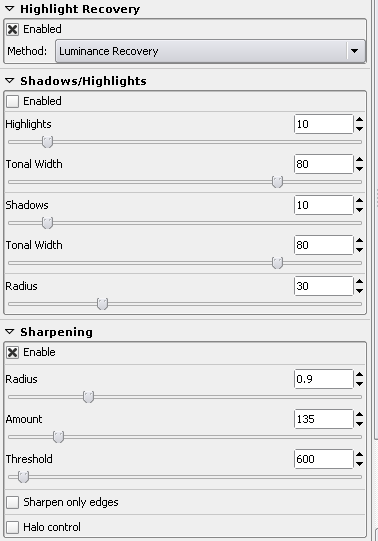Click the Sharpening Amount slider handle
The width and height of the screenshot is (378, 541).
point(58,437)
